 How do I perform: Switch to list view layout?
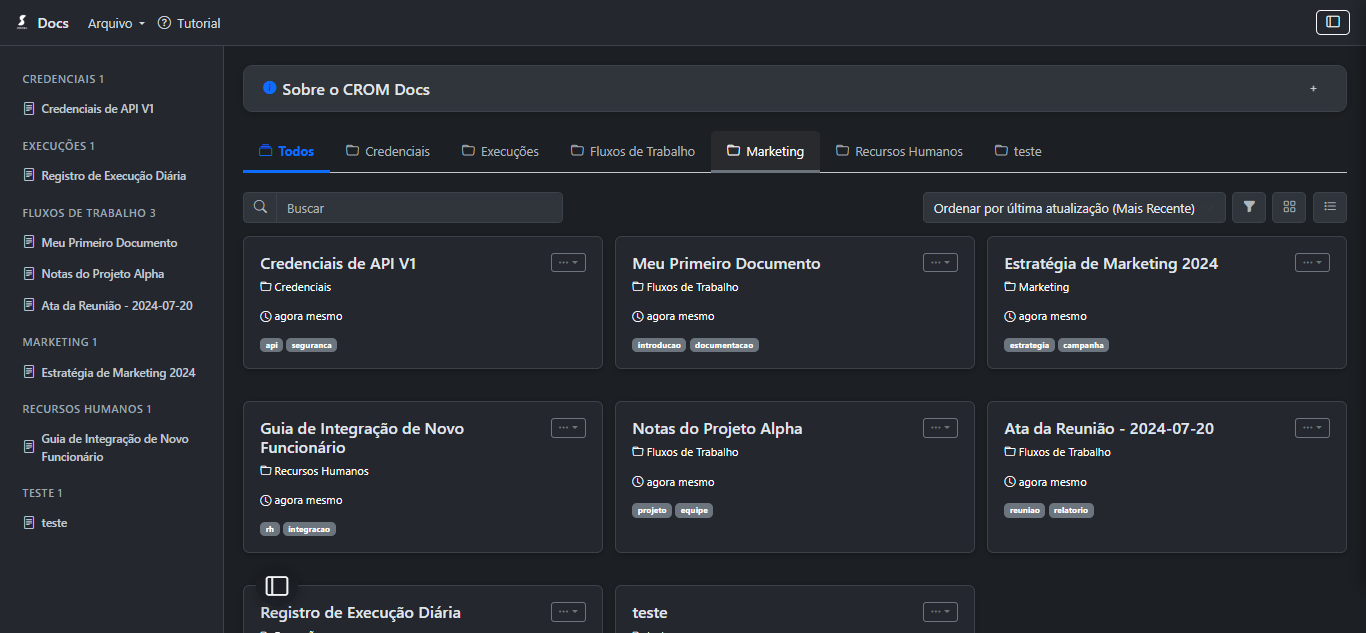1330,207
